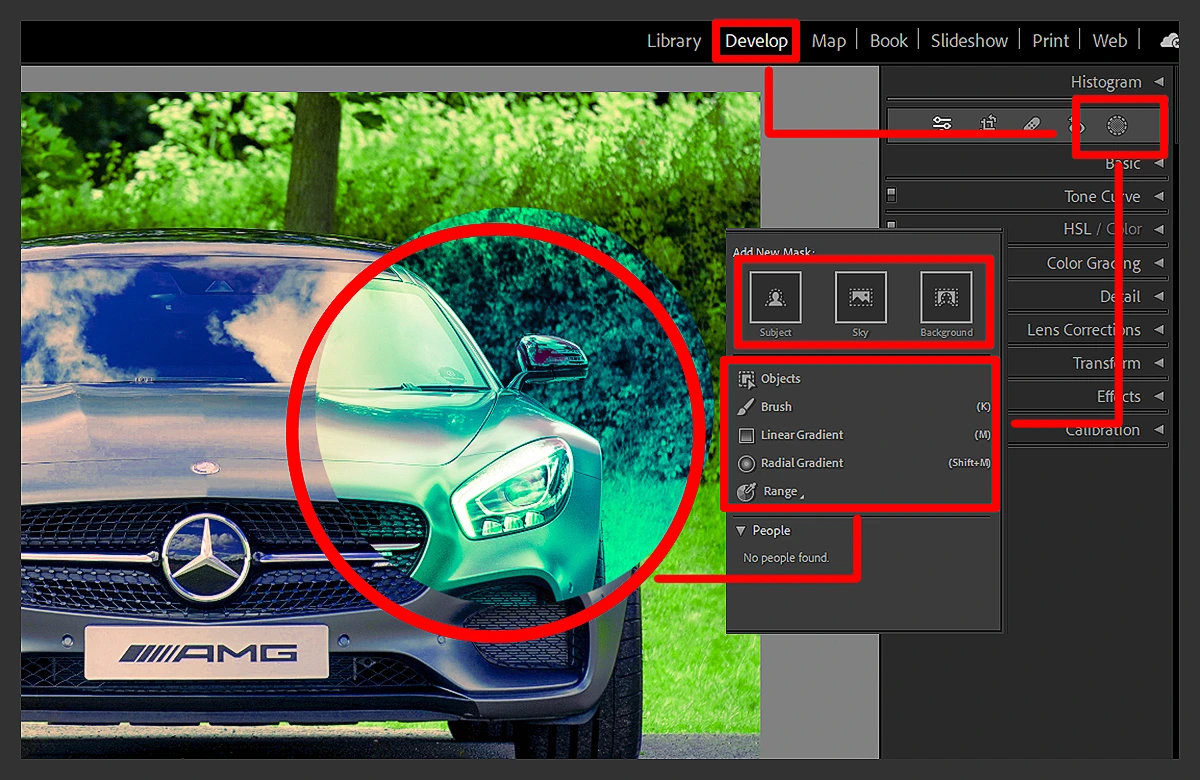Switch to the Develop module
This screenshot has height=780, width=1200.
coord(757,41)
